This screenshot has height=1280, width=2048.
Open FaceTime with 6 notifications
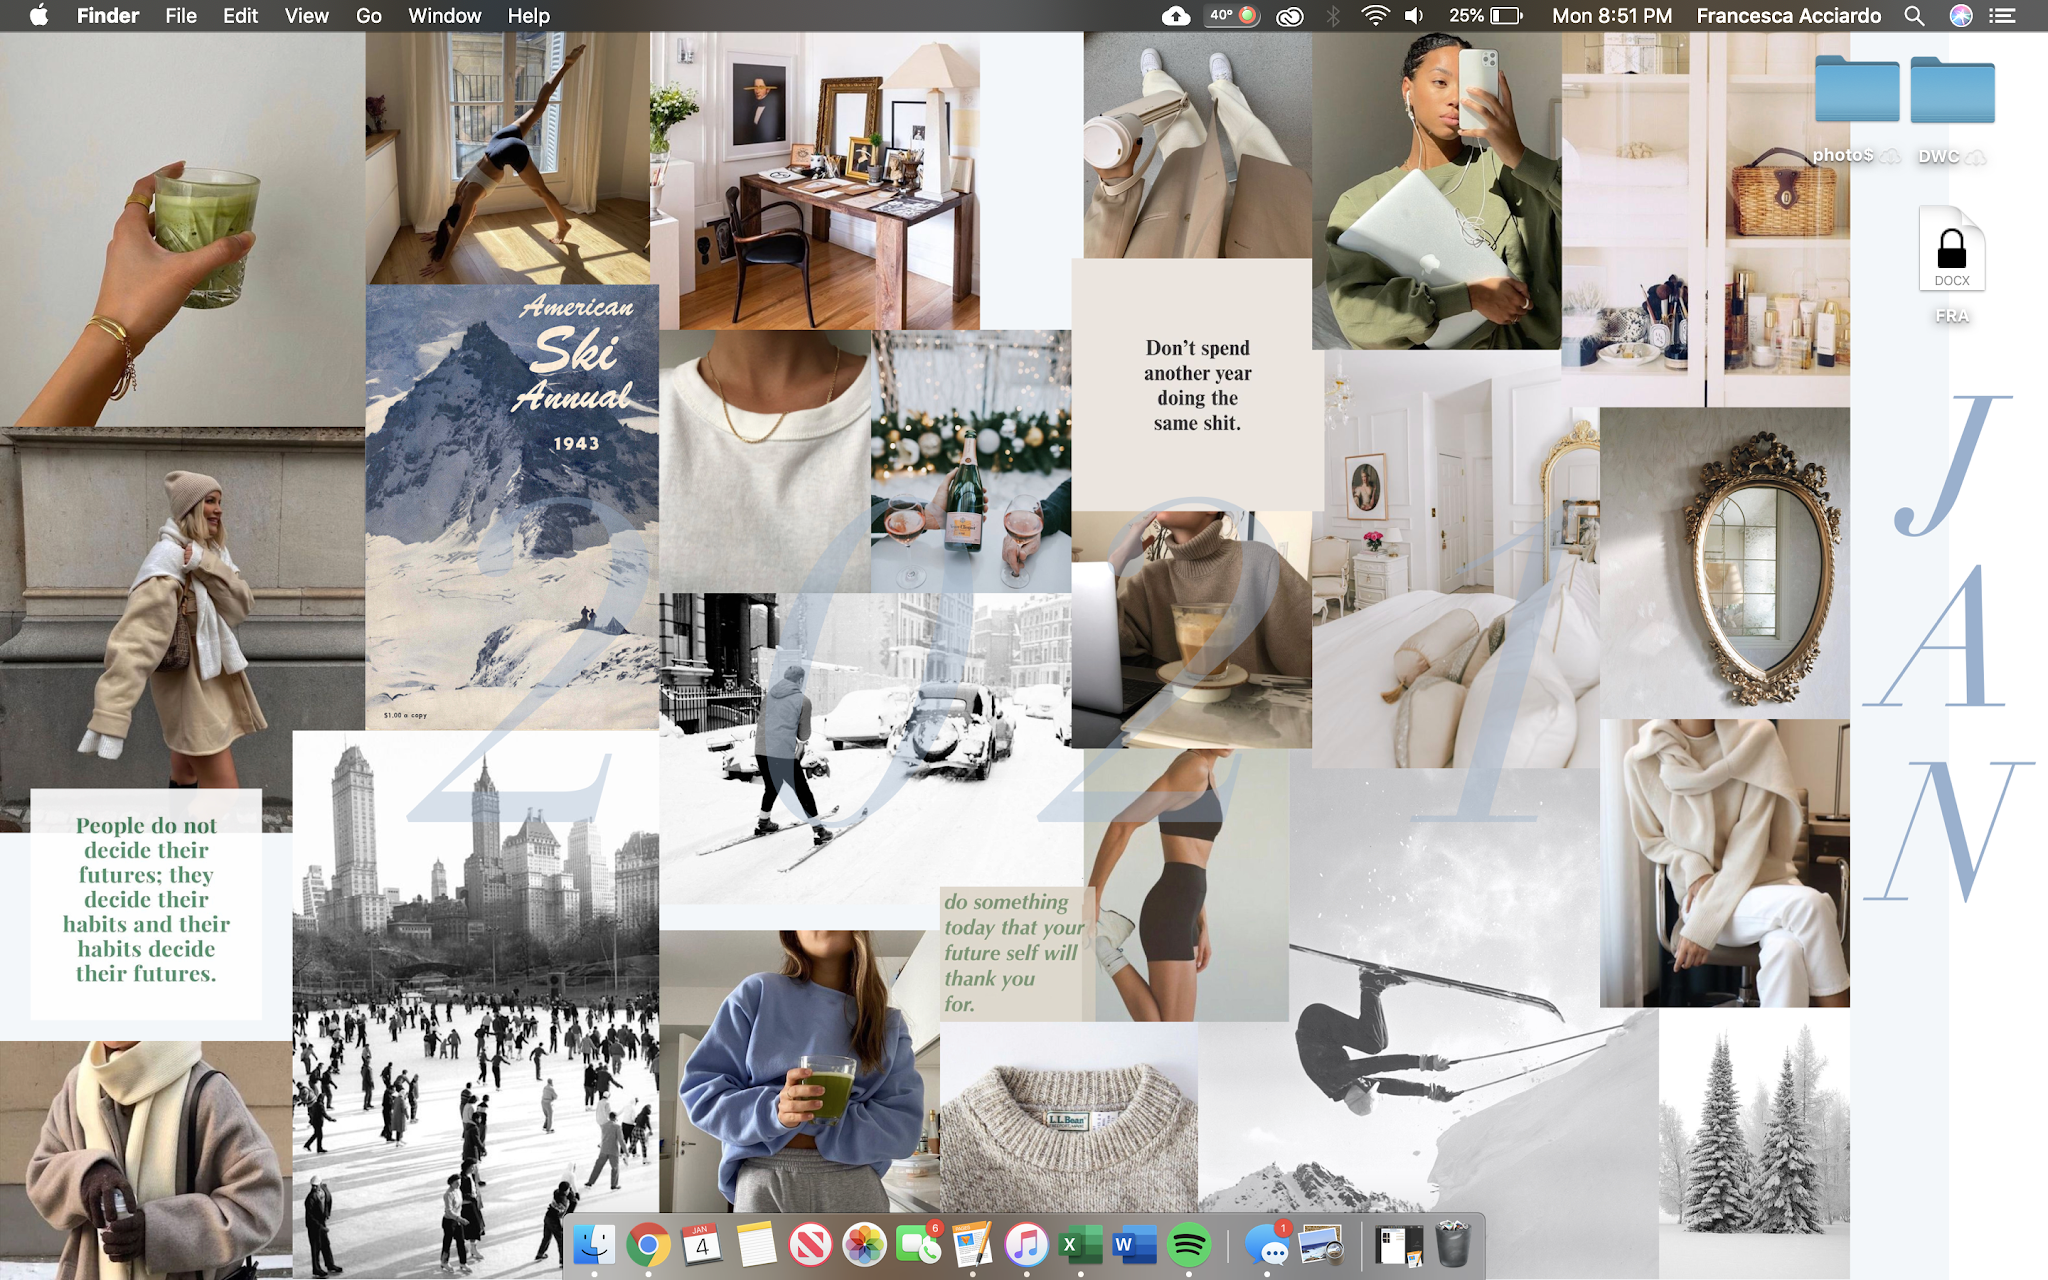(918, 1245)
